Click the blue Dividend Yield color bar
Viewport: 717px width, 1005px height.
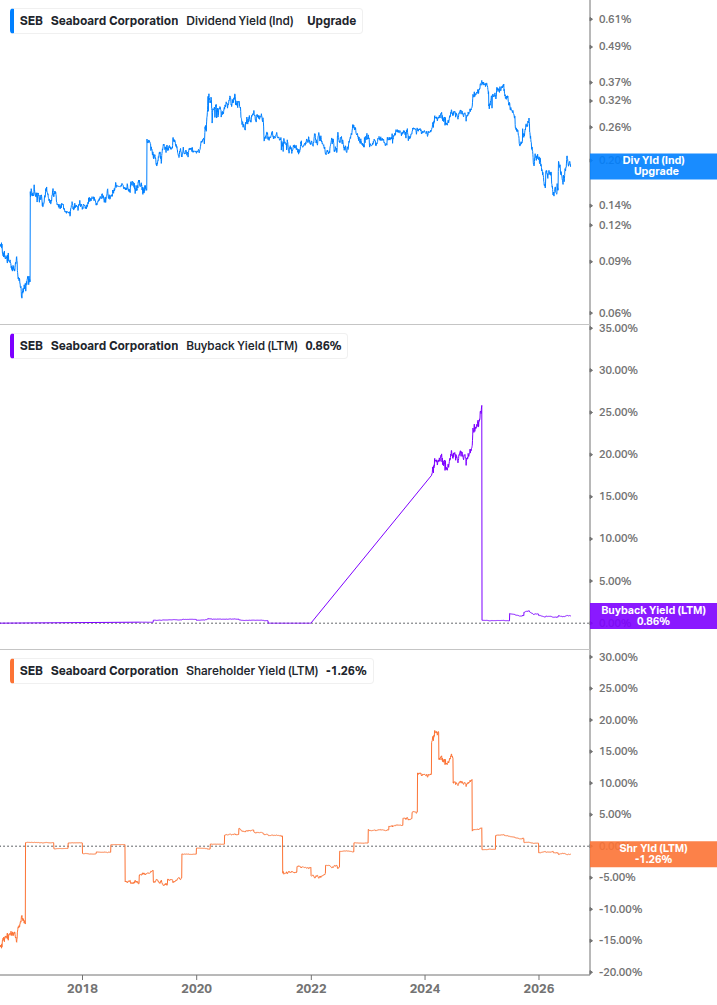(x=12, y=21)
